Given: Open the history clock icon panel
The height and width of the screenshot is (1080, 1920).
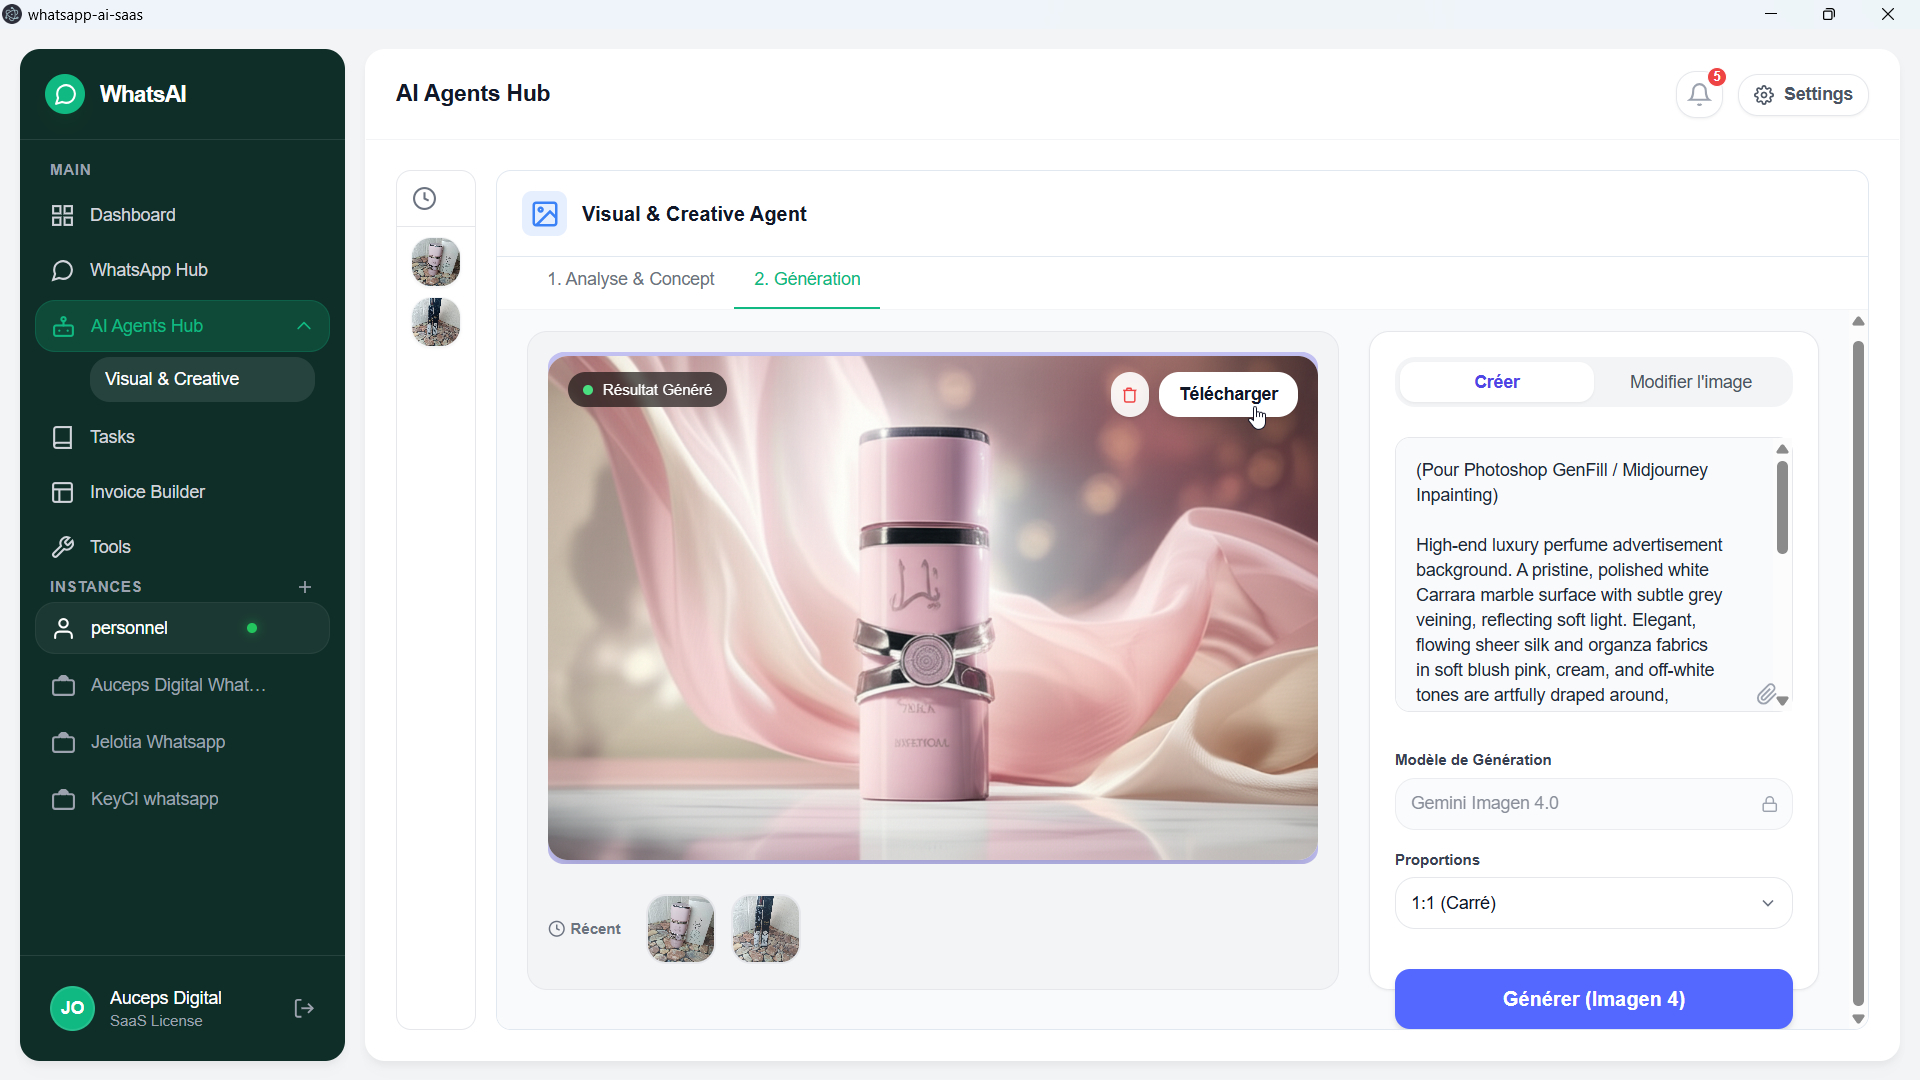Looking at the screenshot, I should coord(425,199).
